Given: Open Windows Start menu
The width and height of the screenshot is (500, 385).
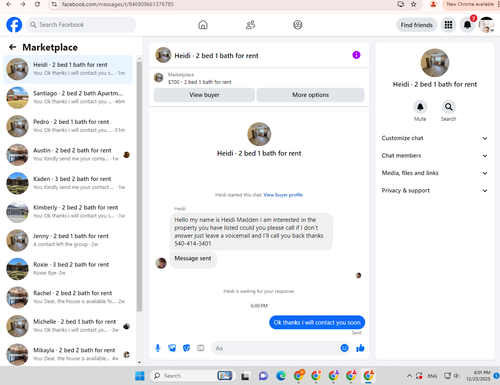Looking at the screenshot, I should pyautogui.click(x=140, y=376).
